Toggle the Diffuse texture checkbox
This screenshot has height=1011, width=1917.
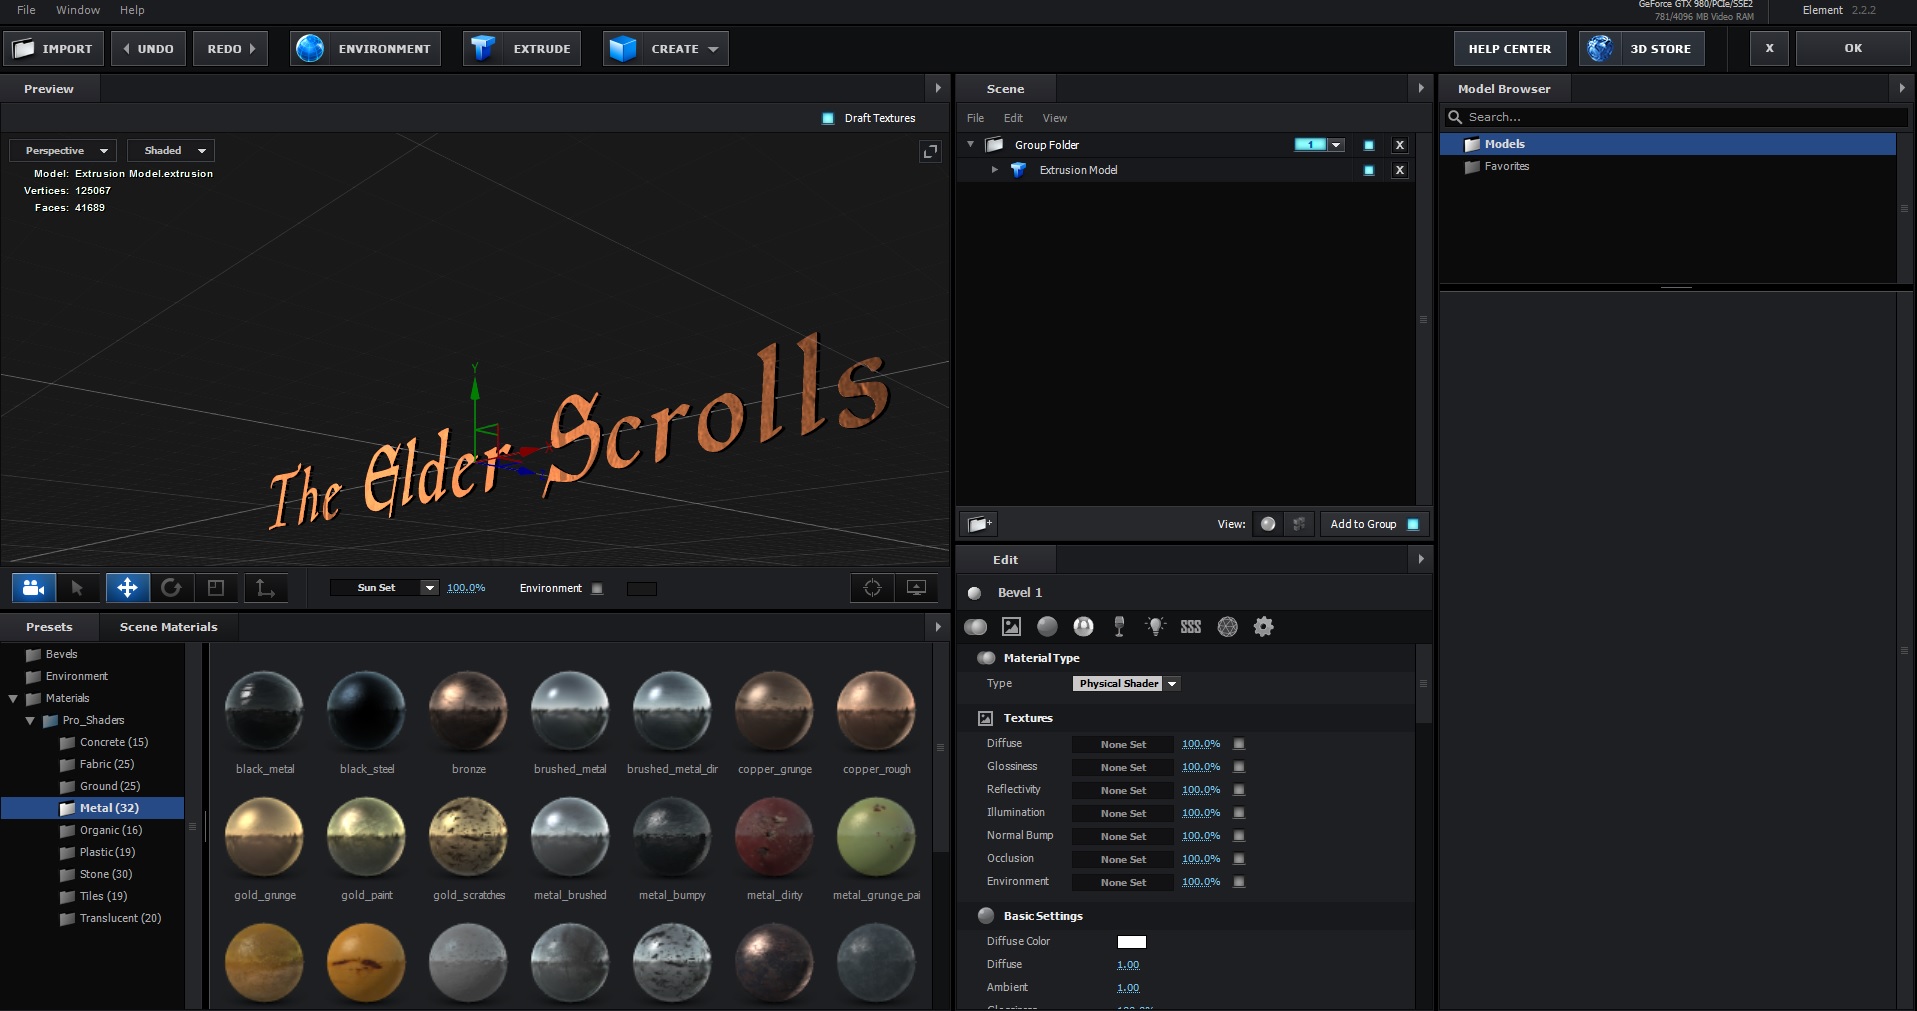(1239, 744)
